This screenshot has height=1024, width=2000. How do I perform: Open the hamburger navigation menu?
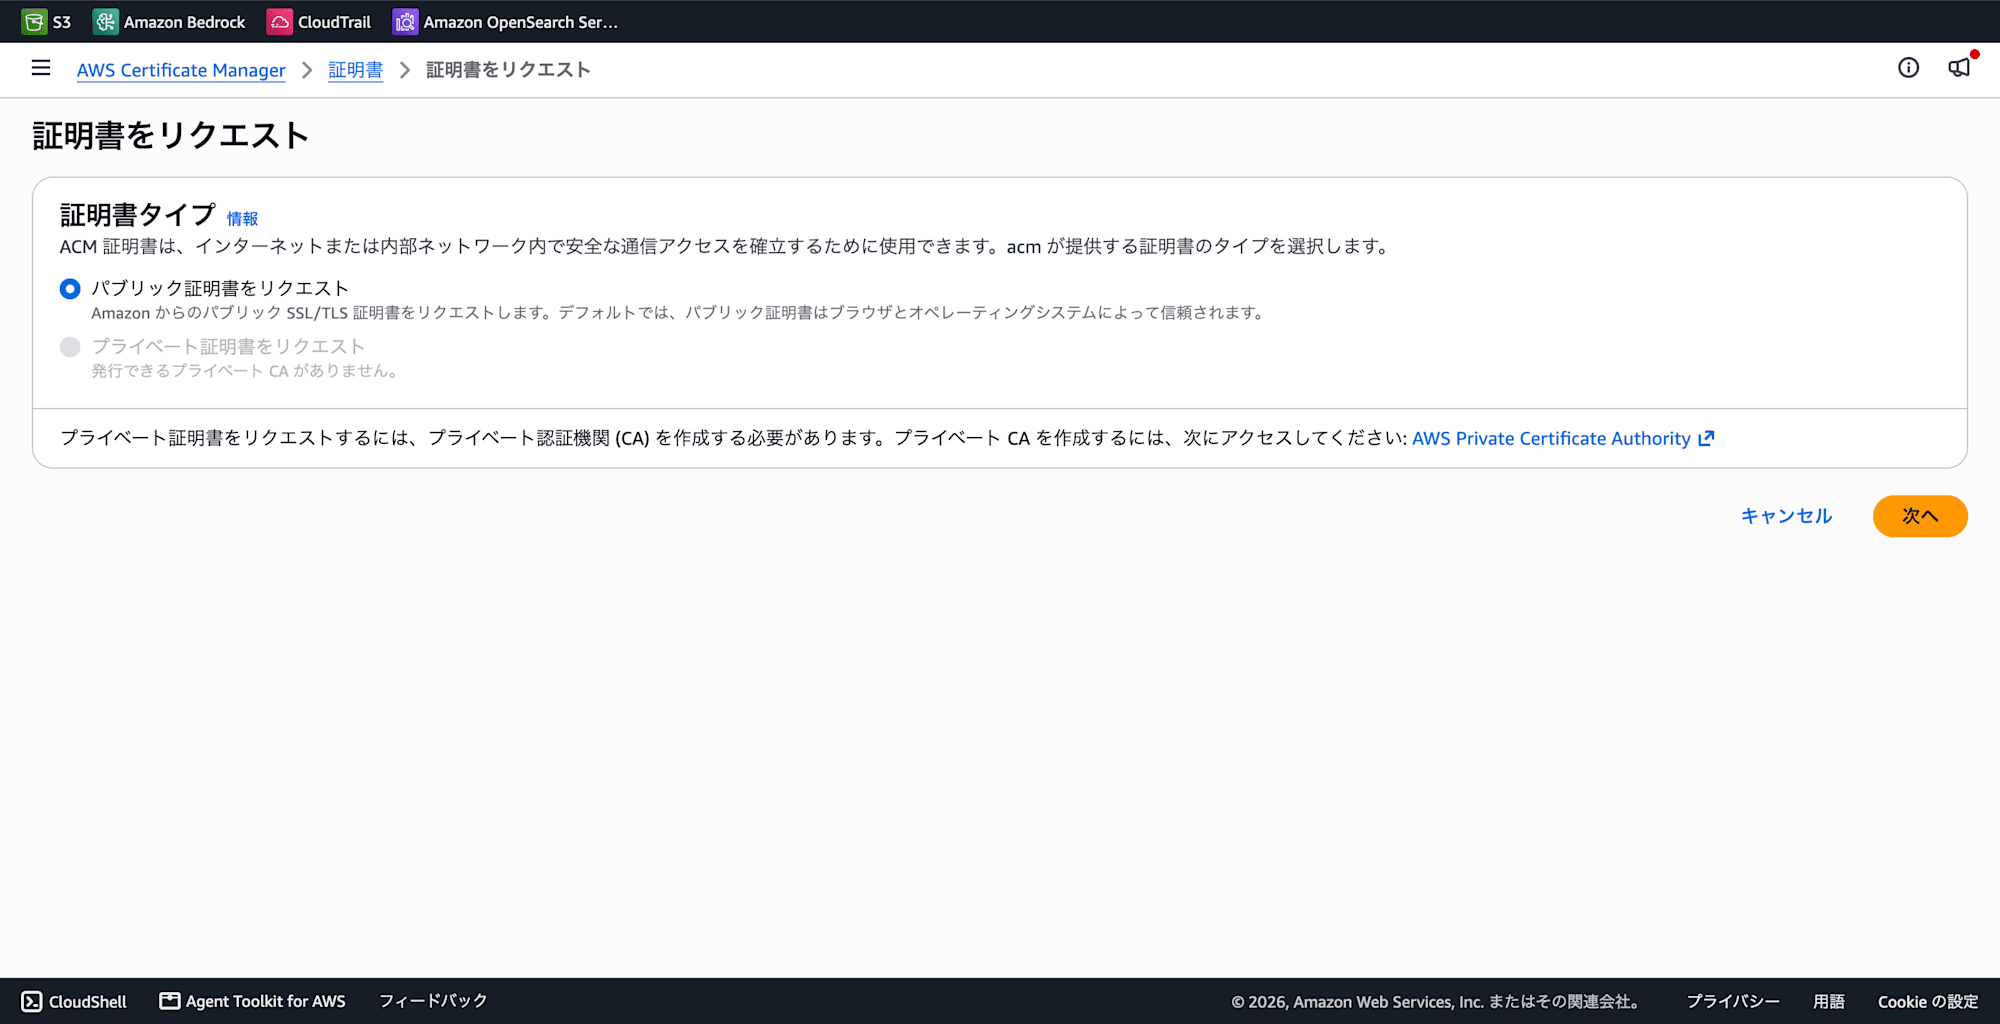(x=41, y=68)
